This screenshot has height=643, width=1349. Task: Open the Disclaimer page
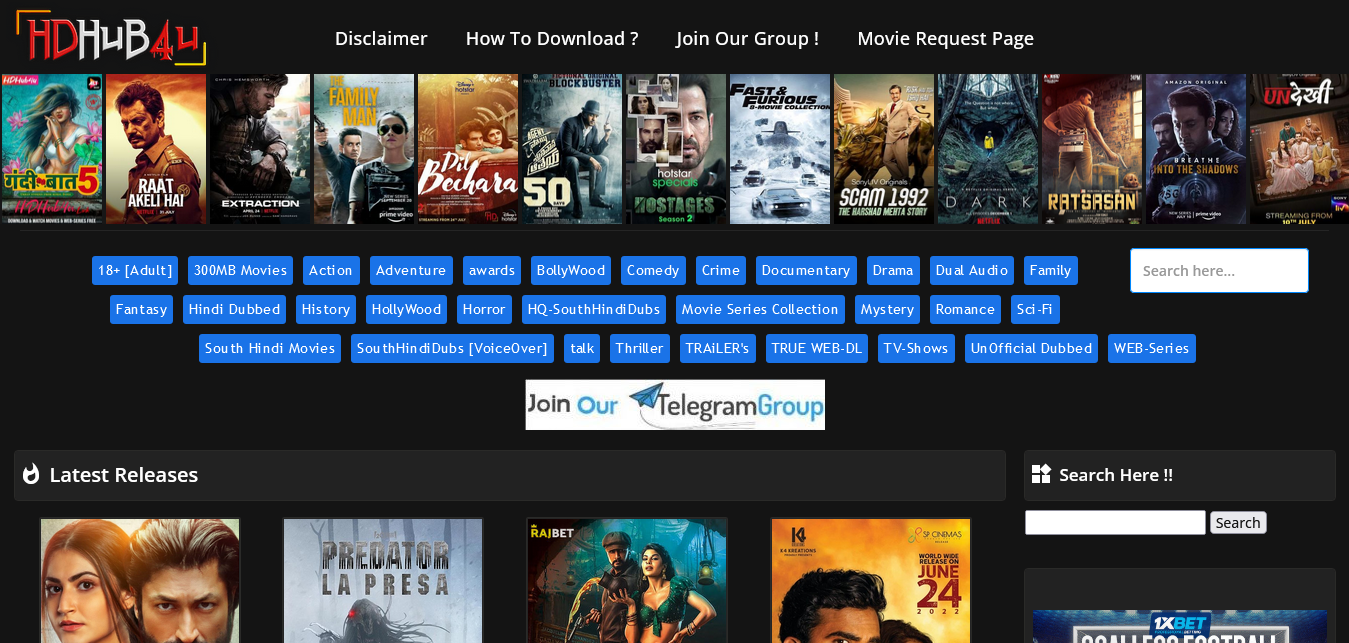tap(381, 38)
